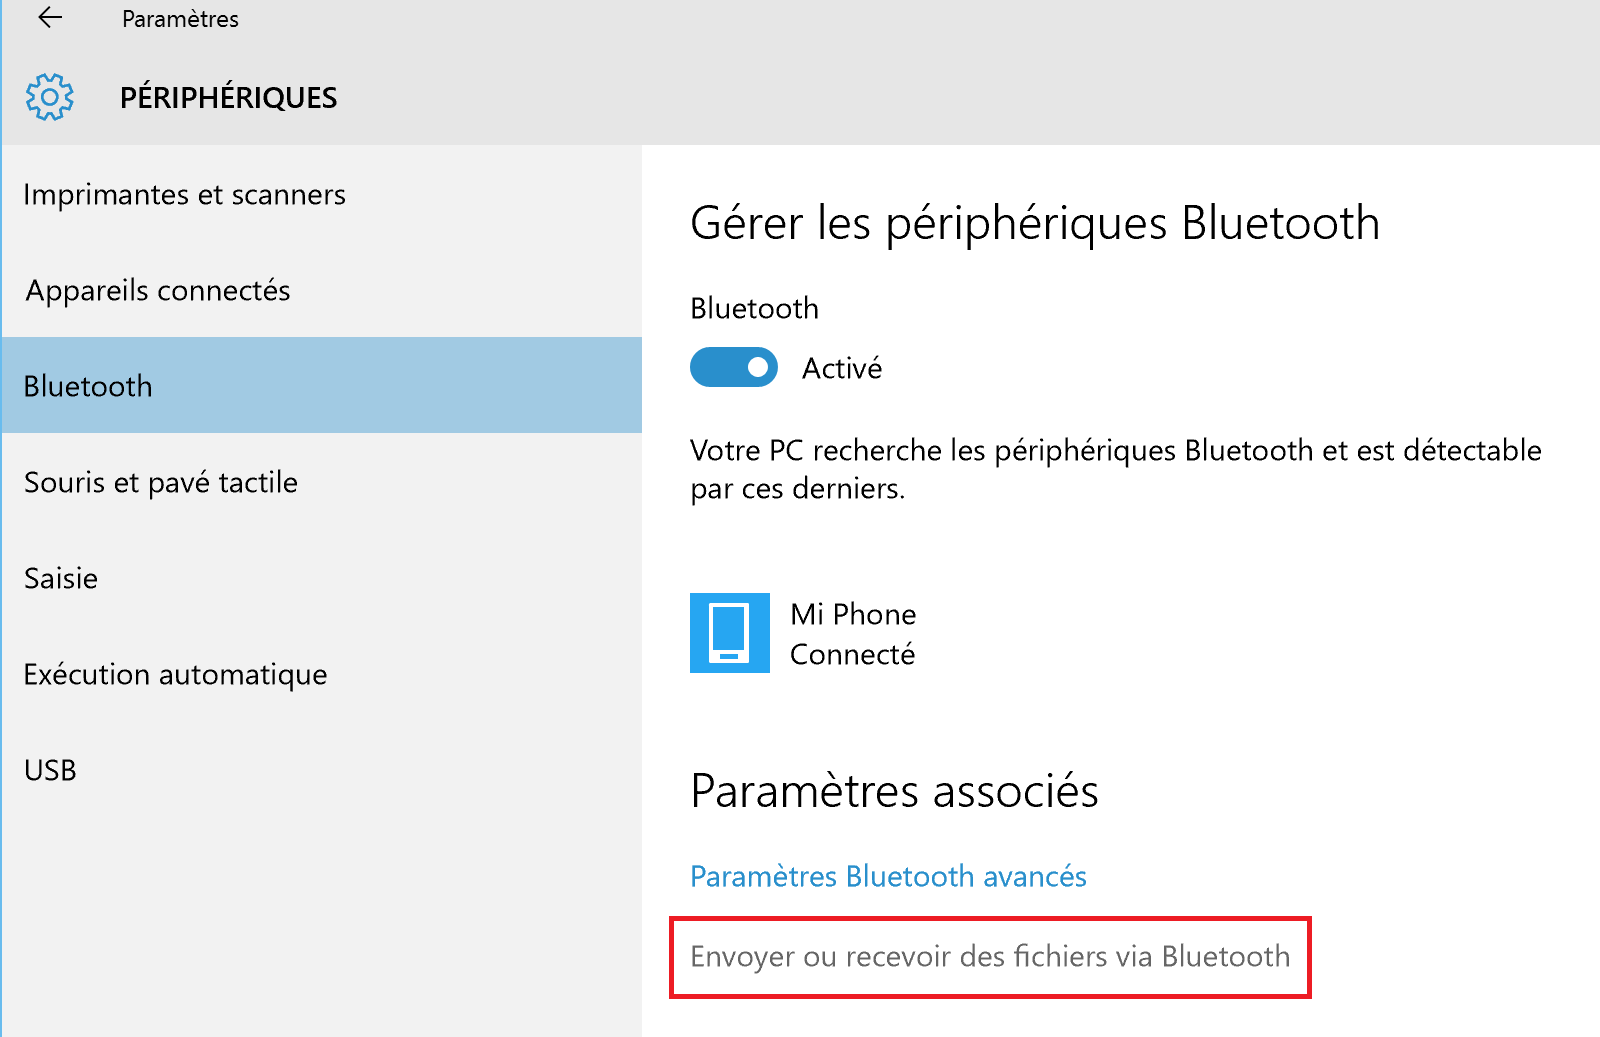Turn off the Bluetooth toggle switch
The height and width of the screenshot is (1037, 1600).
(x=734, y=368)
